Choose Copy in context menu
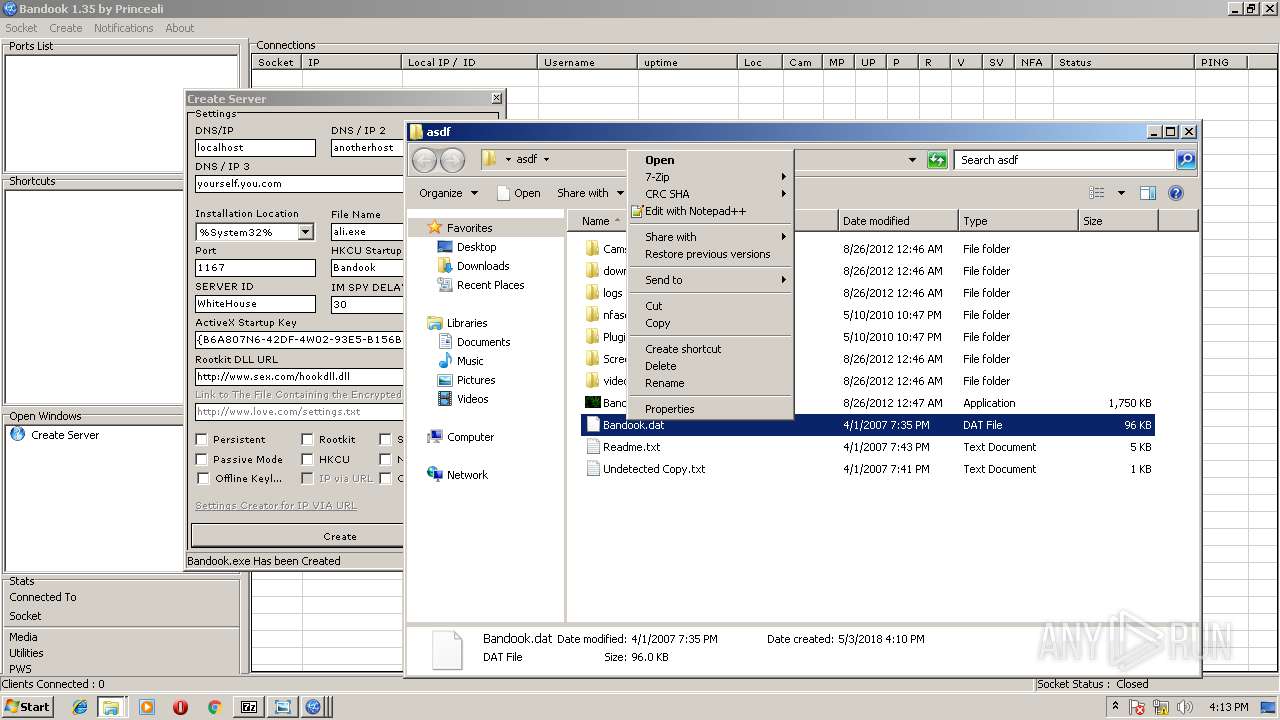The height and width of the screenshot is (720, 1280). 710,323
